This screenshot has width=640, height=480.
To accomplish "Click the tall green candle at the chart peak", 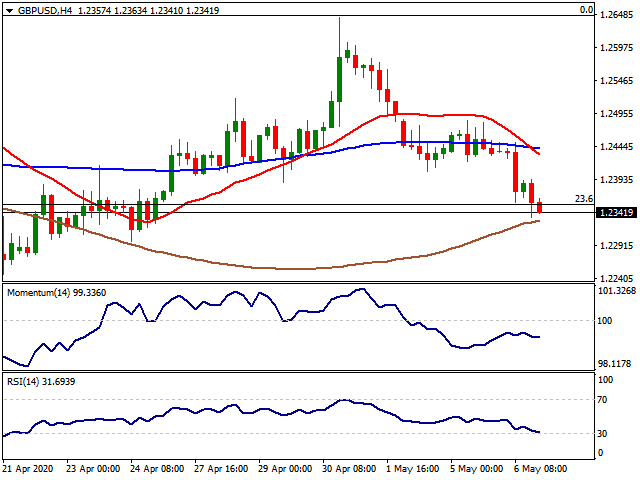I will point(339,80).
